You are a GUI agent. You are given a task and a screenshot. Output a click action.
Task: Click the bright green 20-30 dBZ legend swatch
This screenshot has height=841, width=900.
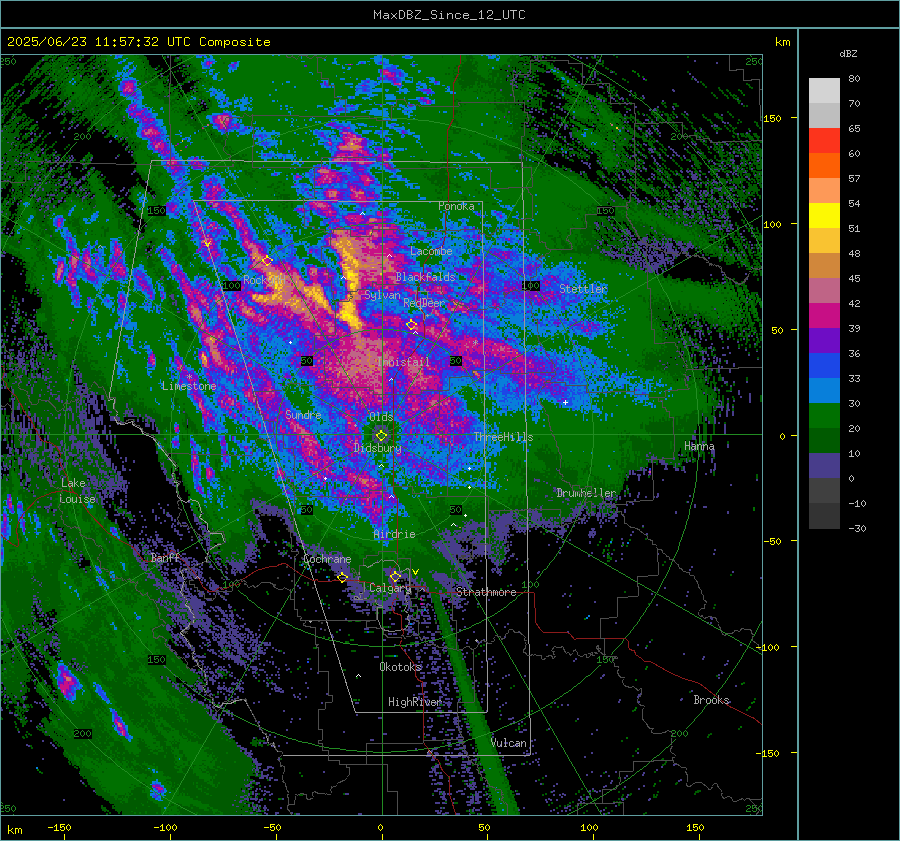[824, 415]
